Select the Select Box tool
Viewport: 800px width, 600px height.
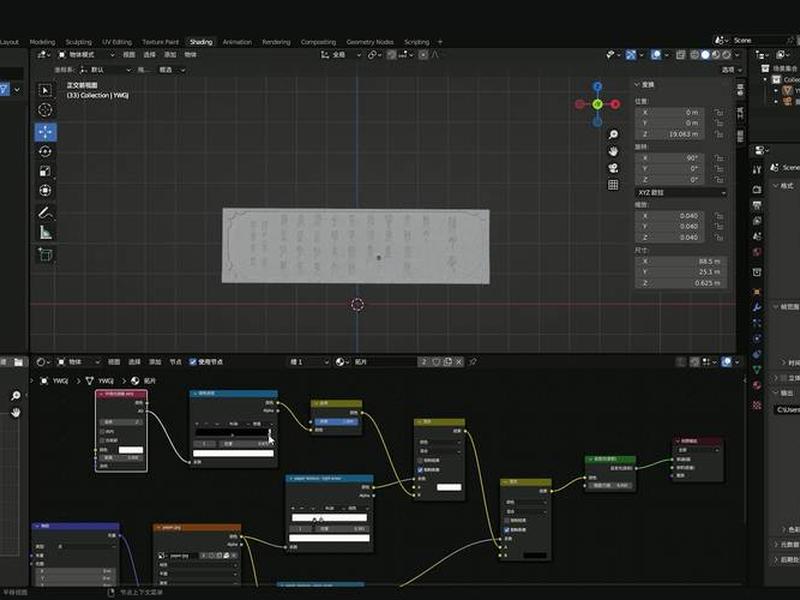point(45,90)
